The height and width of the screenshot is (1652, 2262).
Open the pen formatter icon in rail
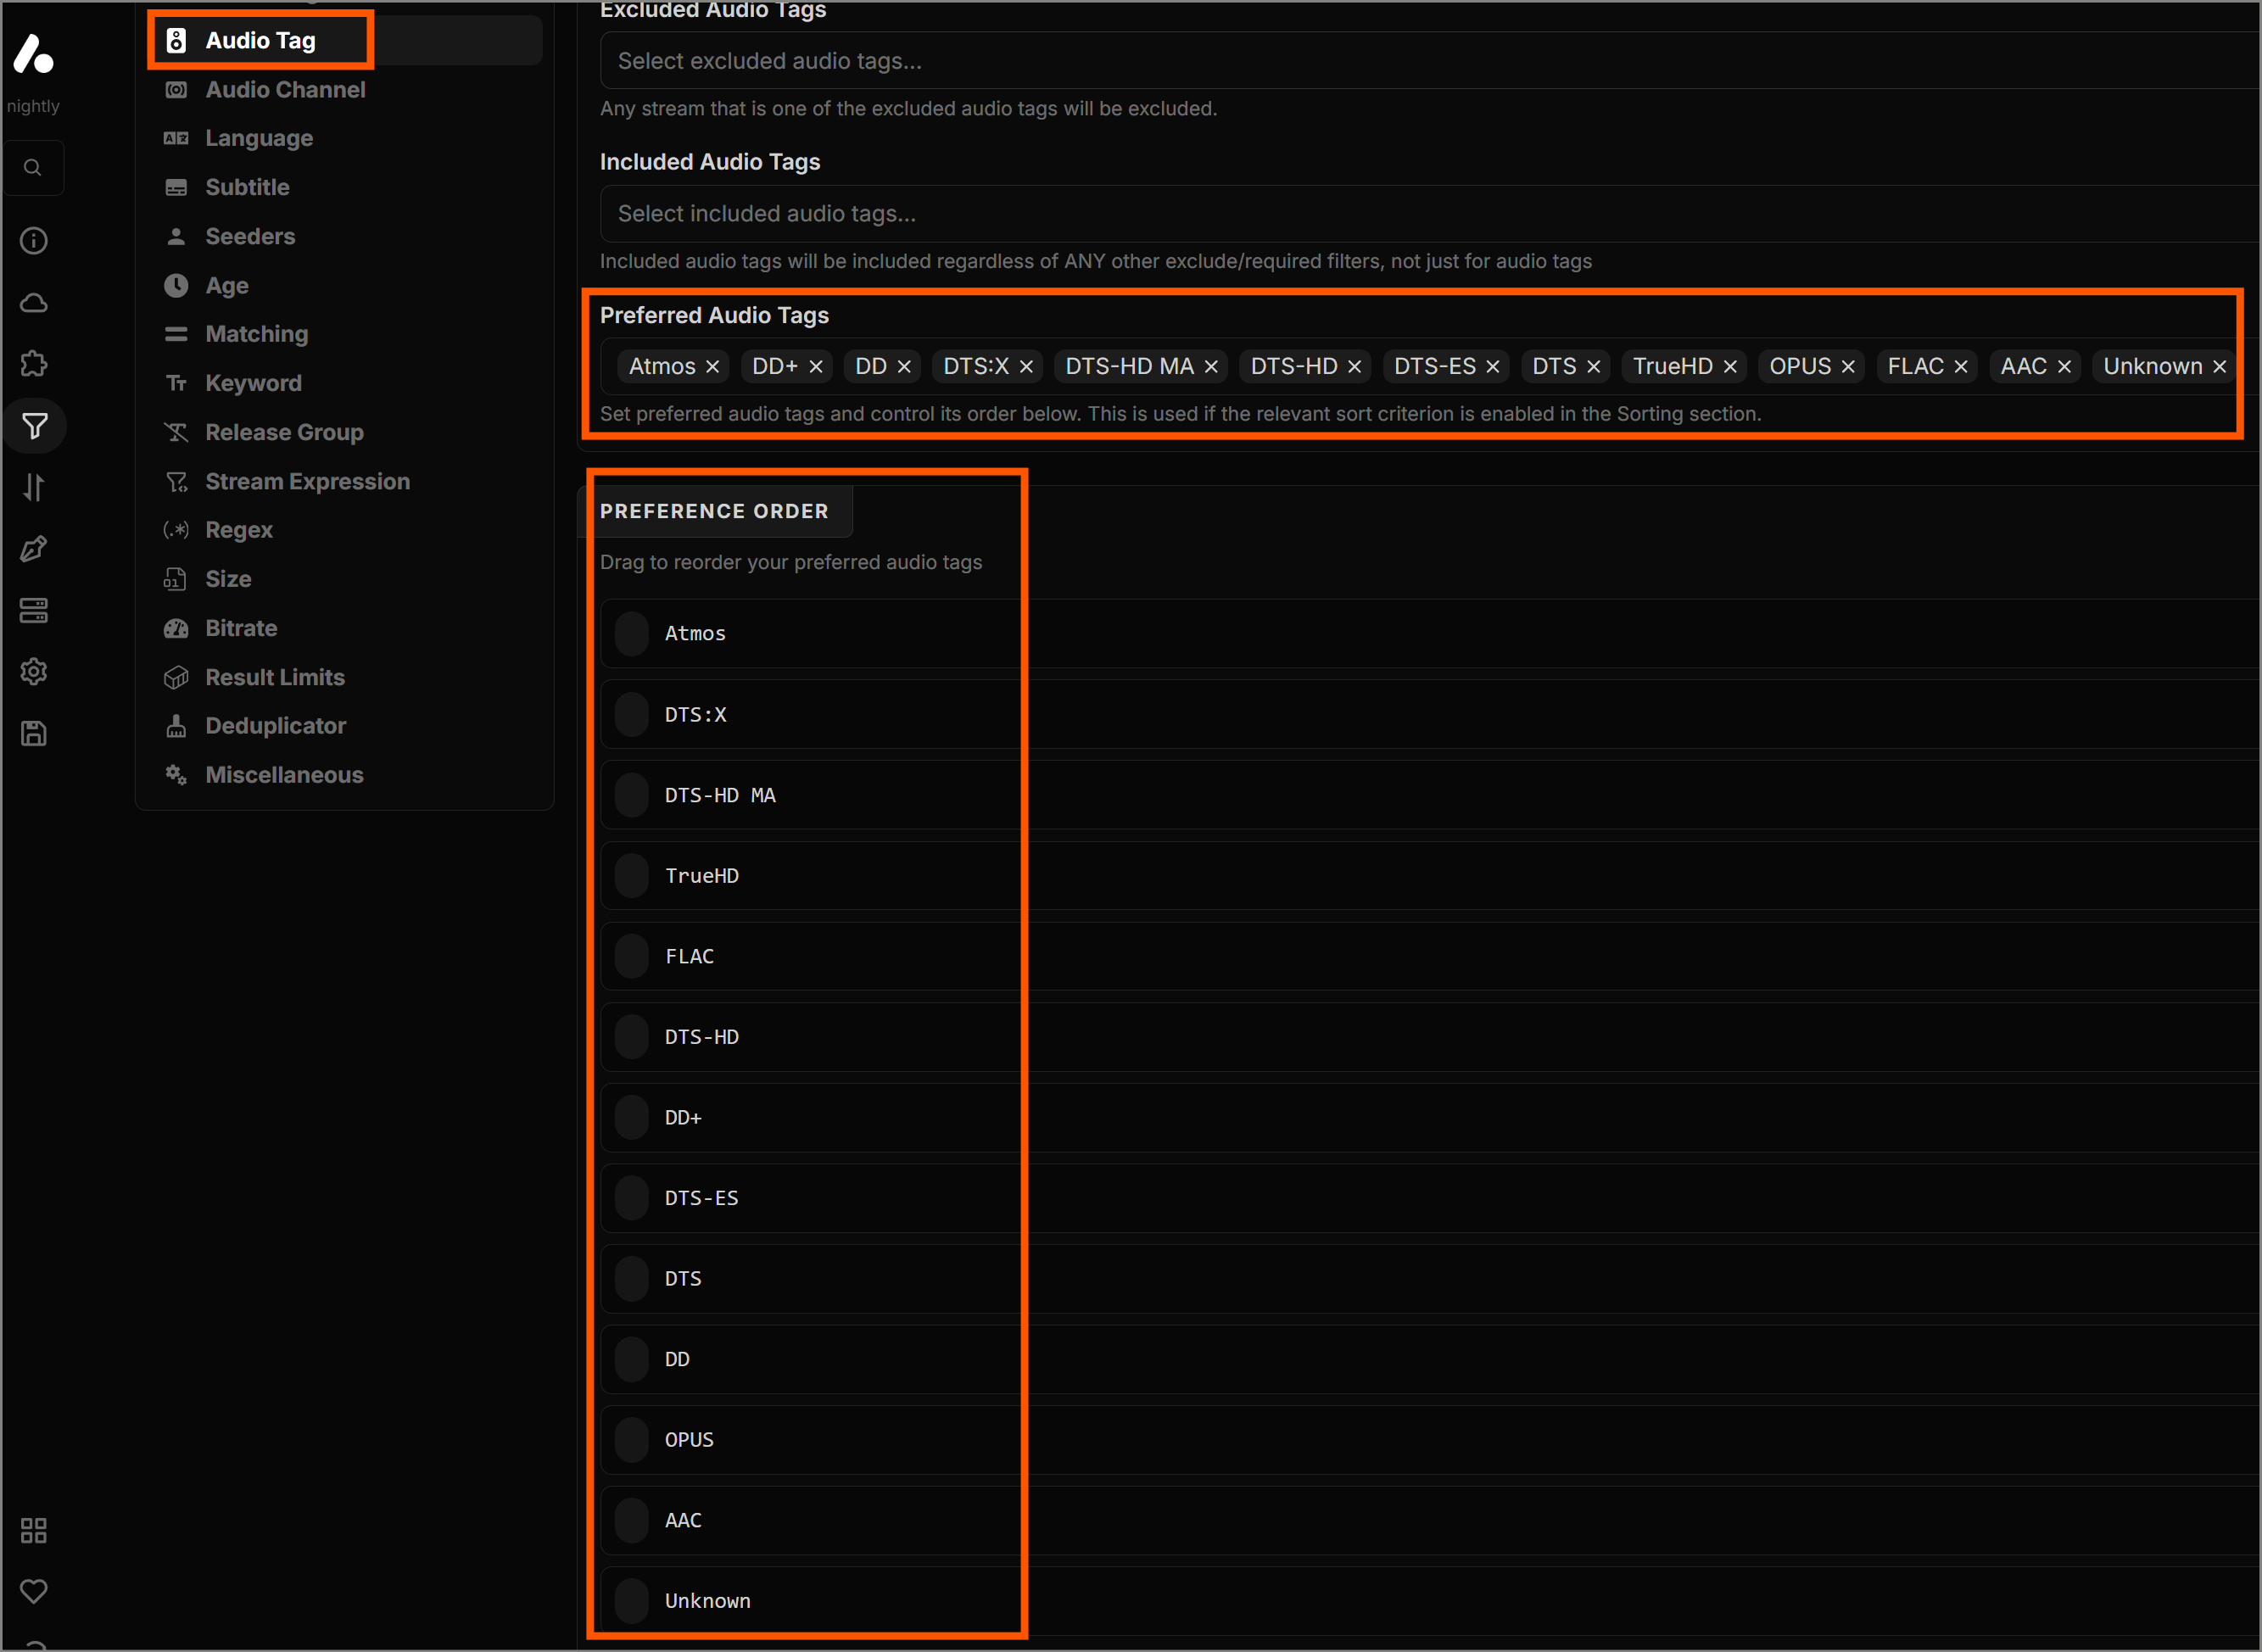tap(34, 549)
